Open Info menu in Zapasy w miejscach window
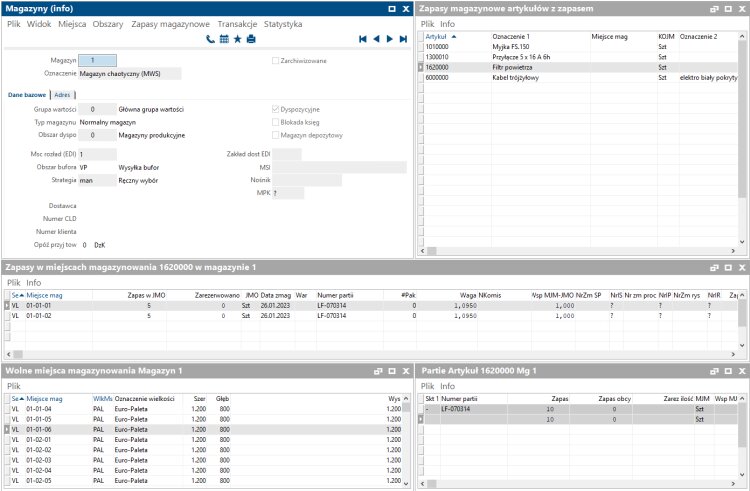The height and width of the screenshot is (491, 750). click(33, 283)
